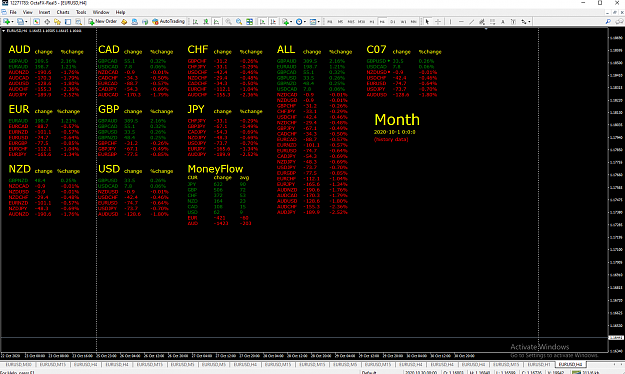Switch chart to Bar Chart mode
This screenshot has width=625, height=374.
(x=195, y=22)
